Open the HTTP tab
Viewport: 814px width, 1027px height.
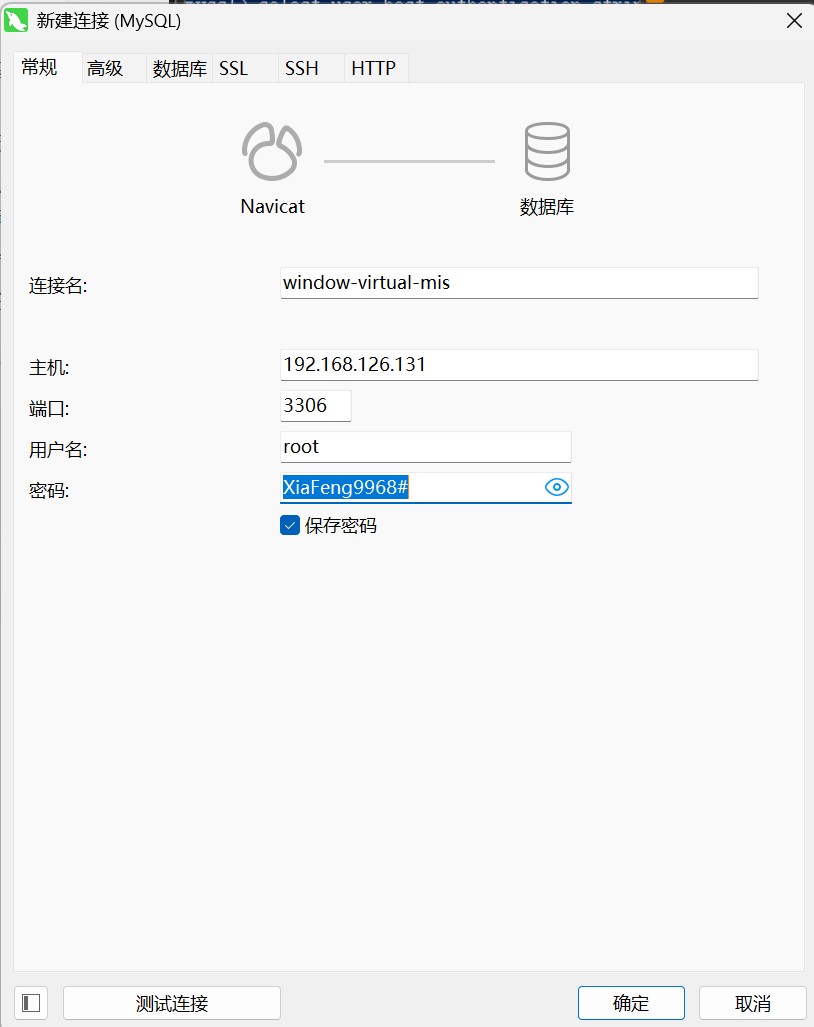[x=377, y=68]
